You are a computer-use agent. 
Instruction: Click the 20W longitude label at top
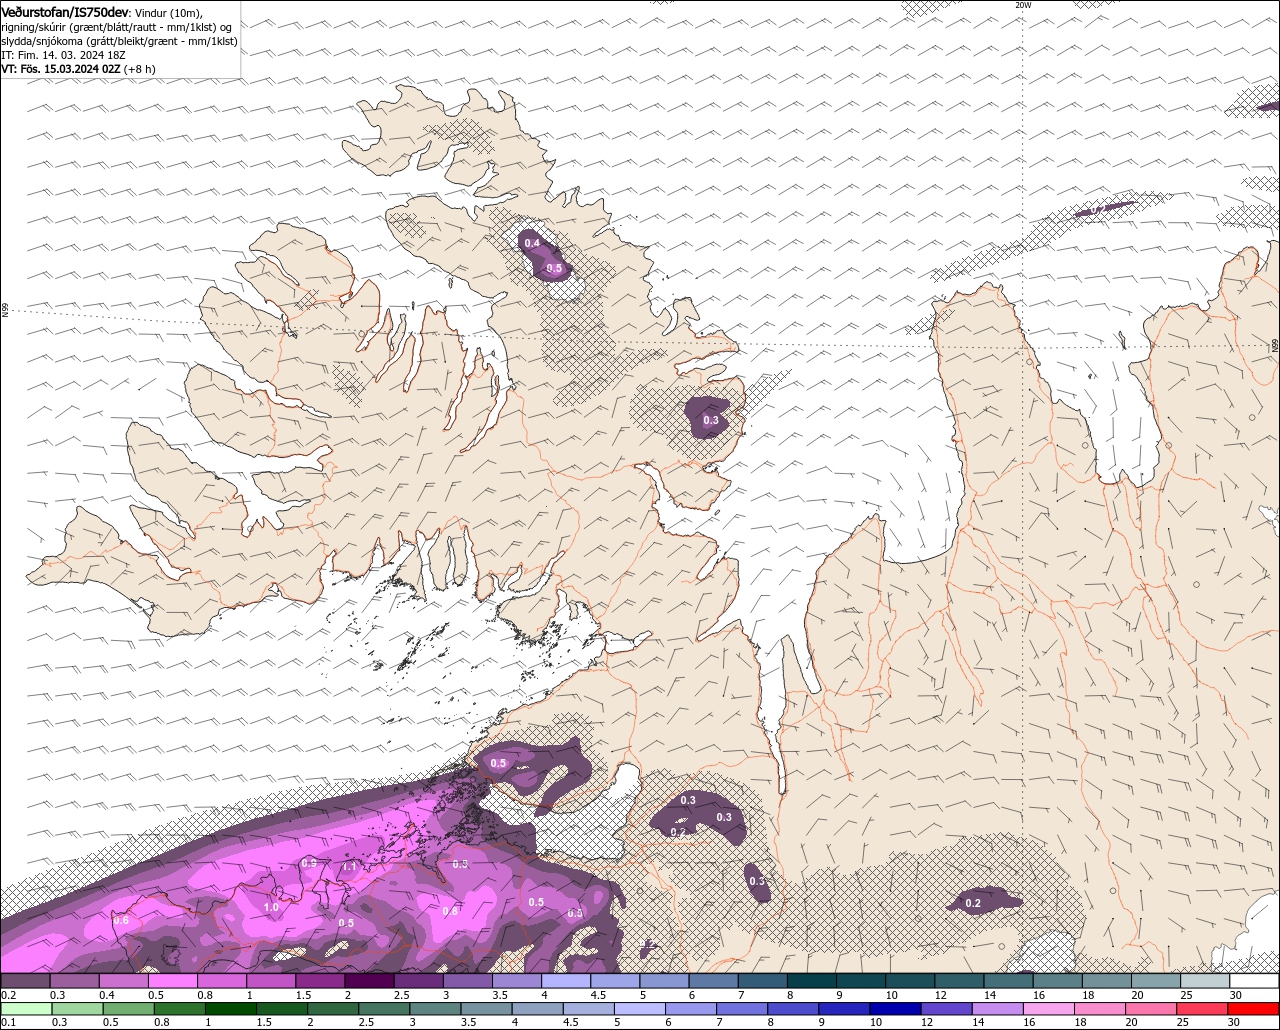point(1022,5)
